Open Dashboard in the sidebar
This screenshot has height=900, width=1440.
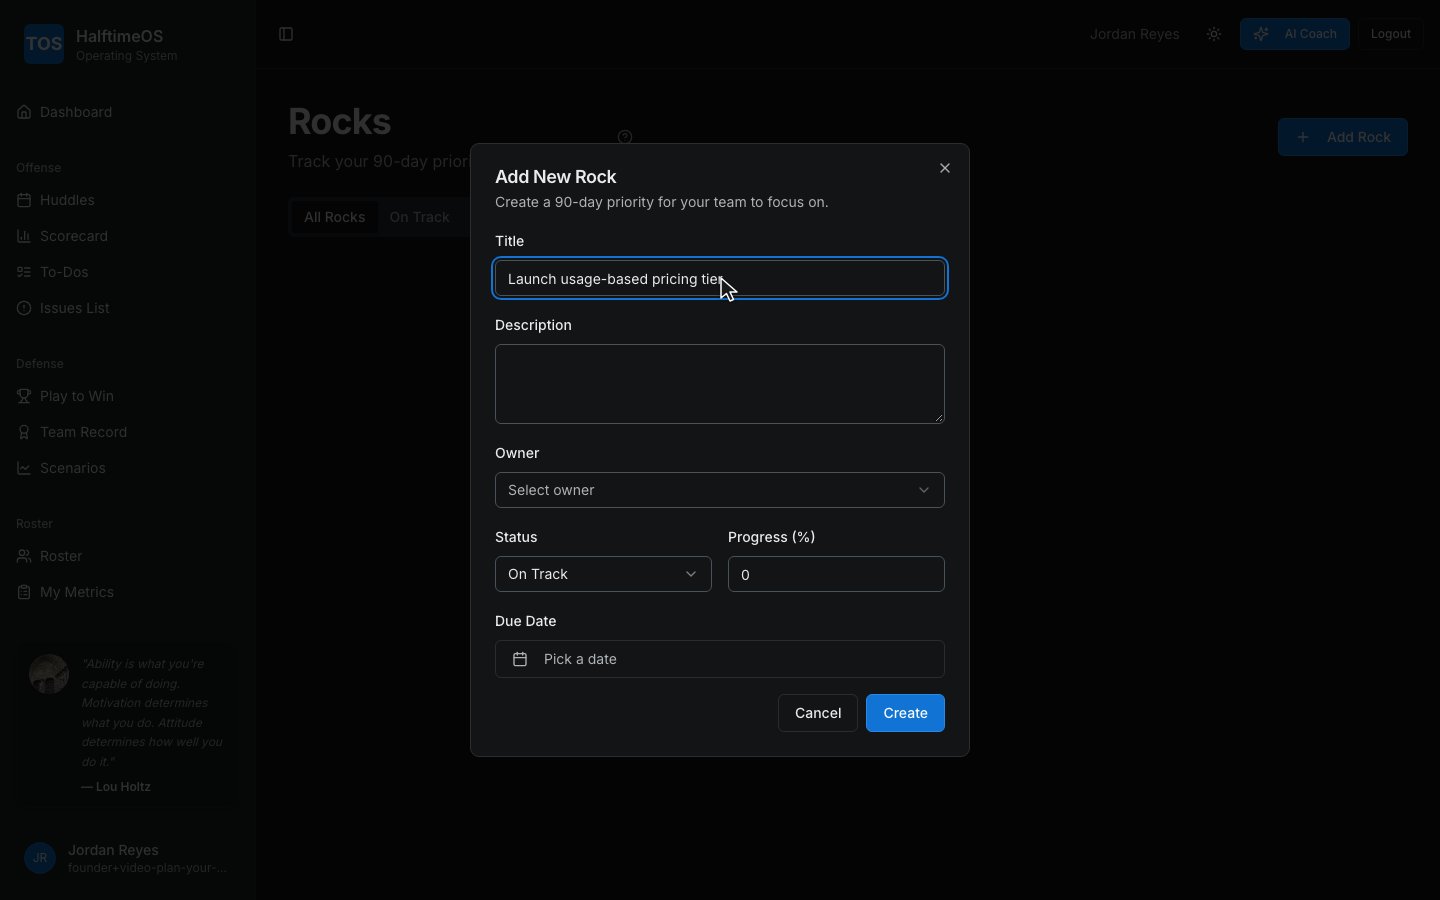128,112
